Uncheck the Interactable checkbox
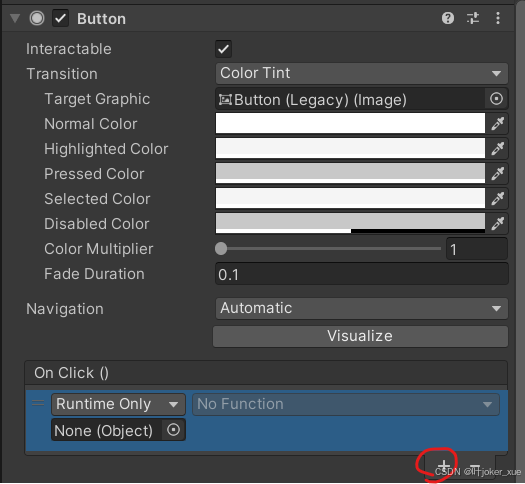This screenshot has height=484, width=525. tap(223, 49)
